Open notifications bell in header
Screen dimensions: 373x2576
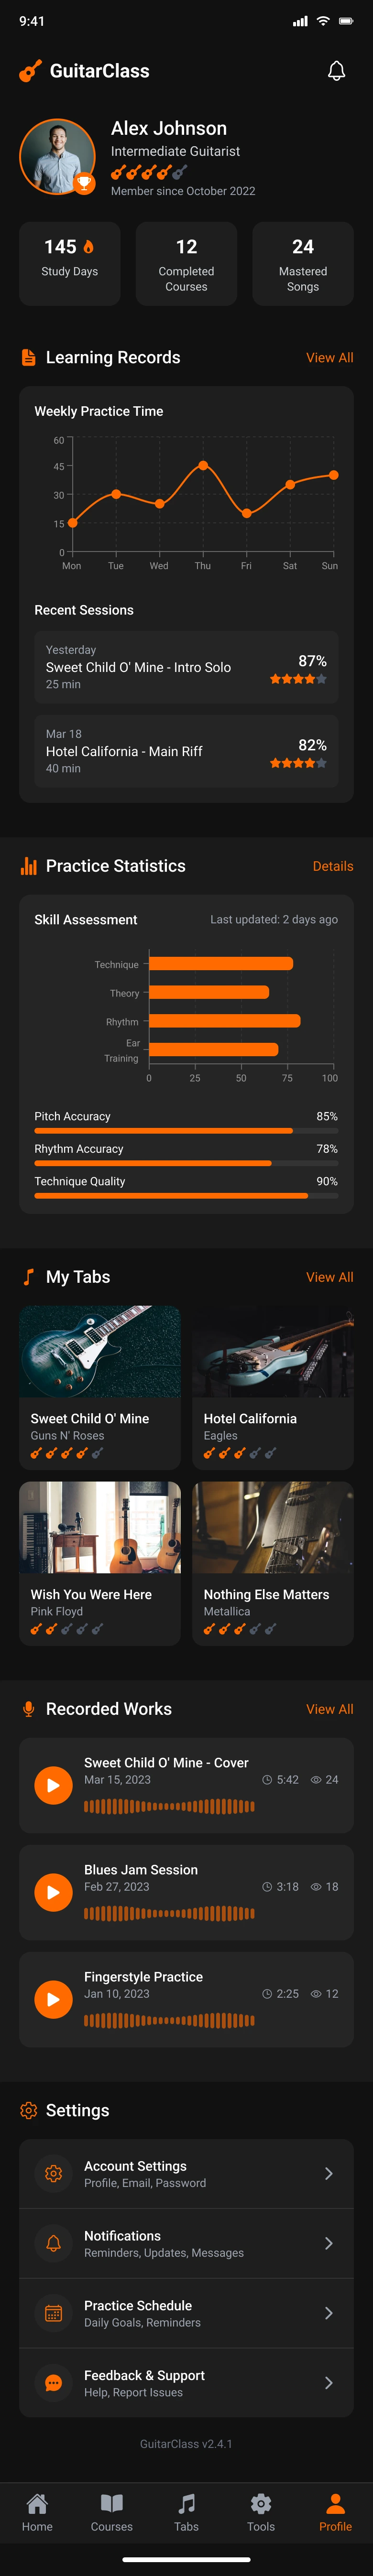pyautogui.click(x=337, y=71)
